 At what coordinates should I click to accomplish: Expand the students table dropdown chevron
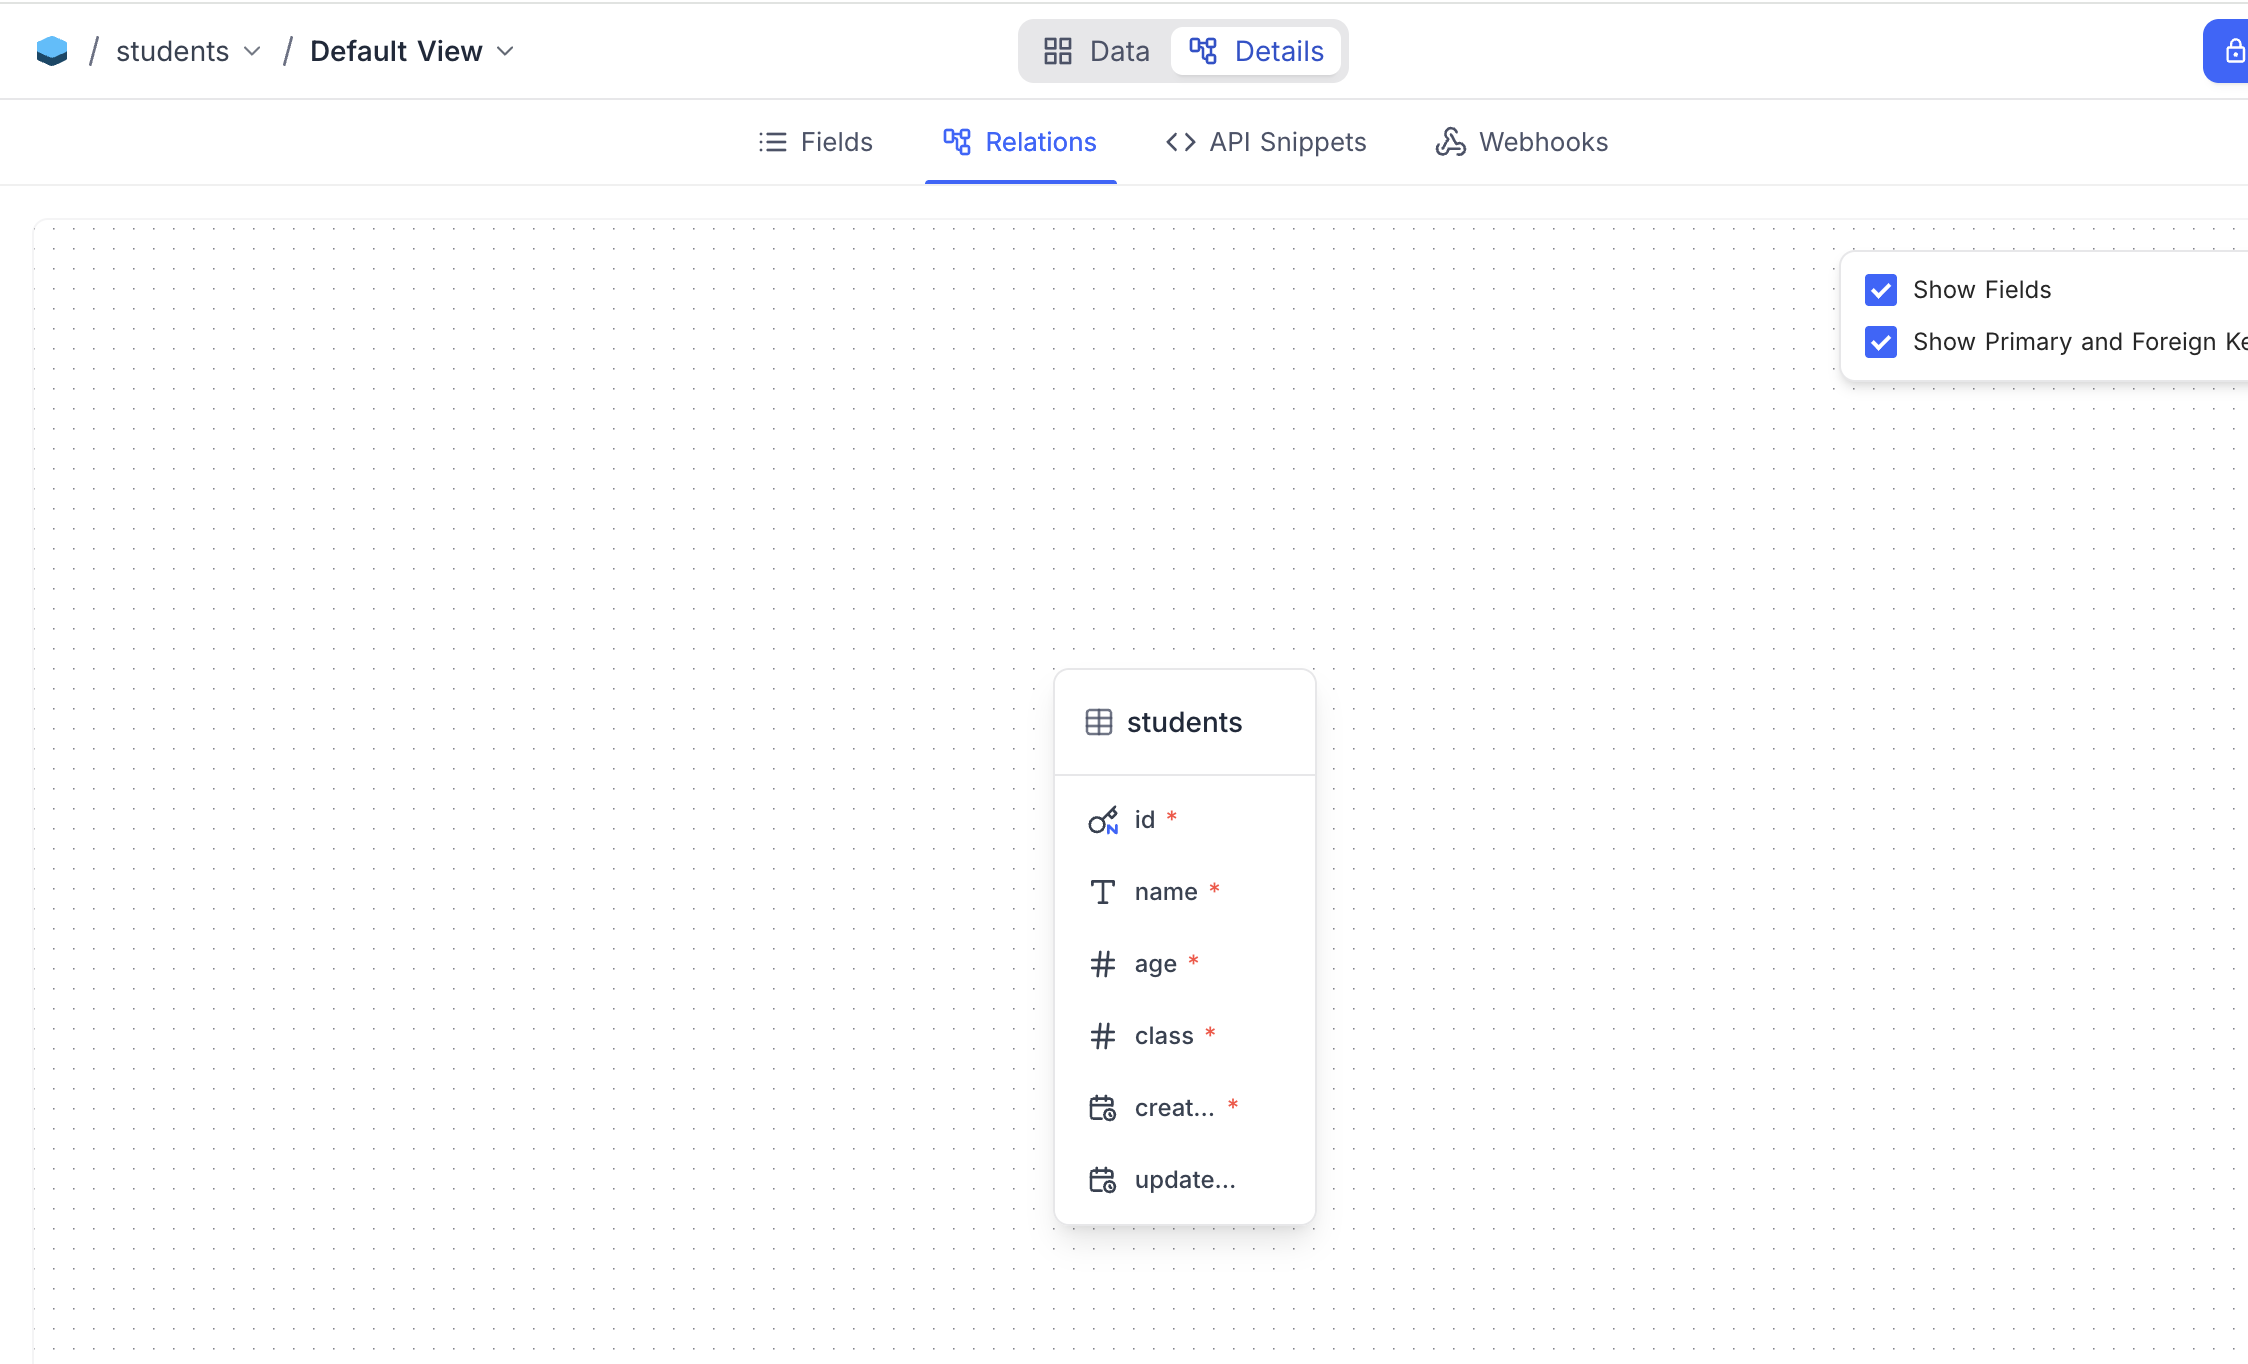tap(253, 51)
